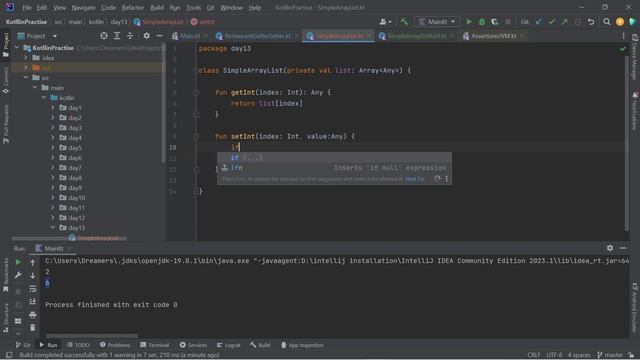Collapse the main folder
The height and width of the screenshot is (360, 640).
coord(35,88)
